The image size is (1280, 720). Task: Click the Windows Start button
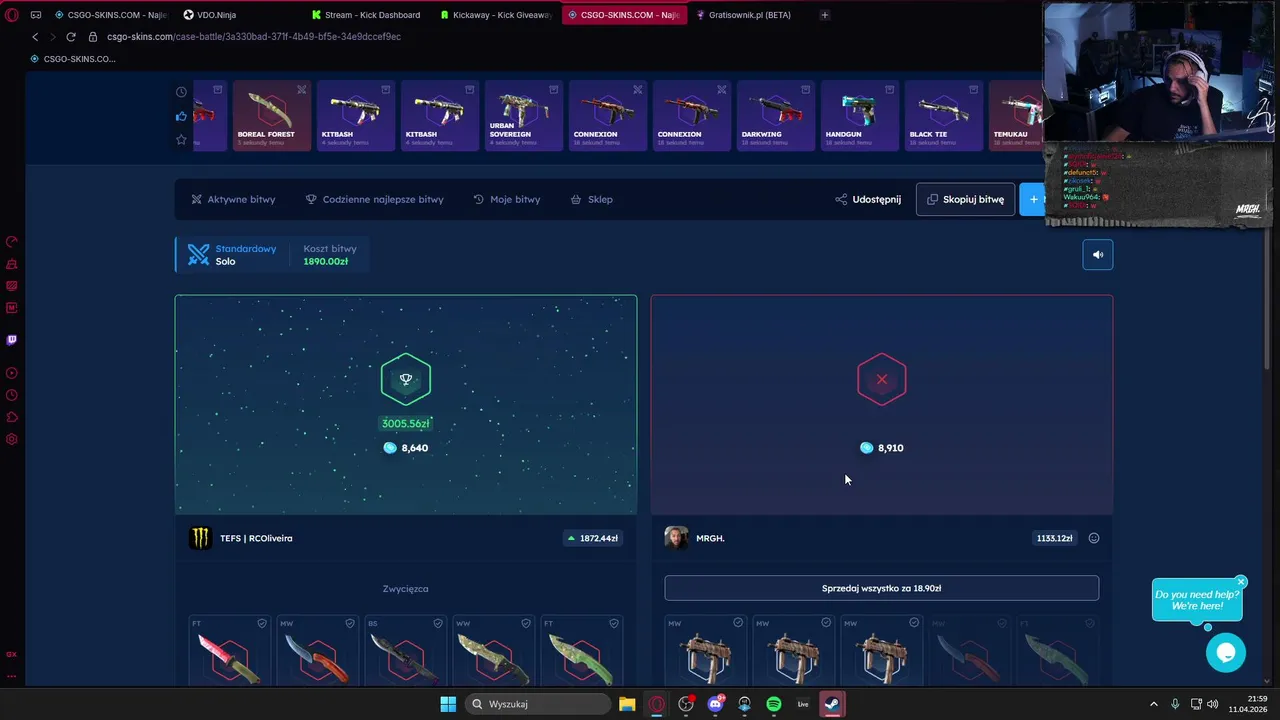(x=448, y=704)
